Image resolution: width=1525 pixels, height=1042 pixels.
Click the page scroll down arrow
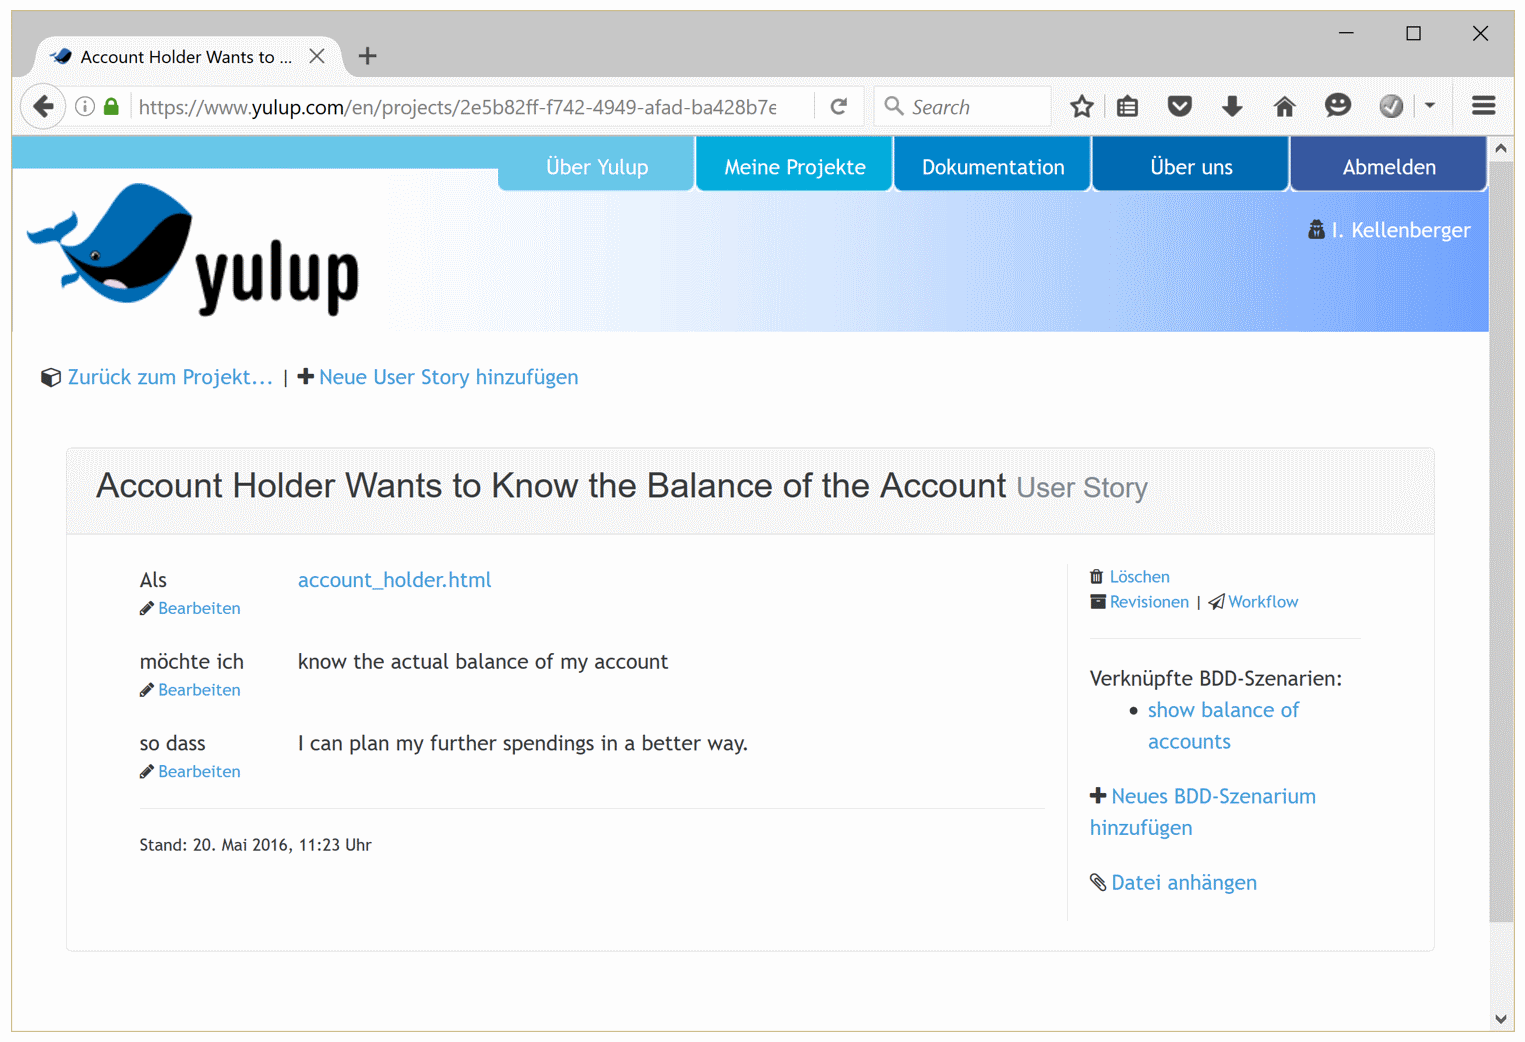click(1501, 1019)
